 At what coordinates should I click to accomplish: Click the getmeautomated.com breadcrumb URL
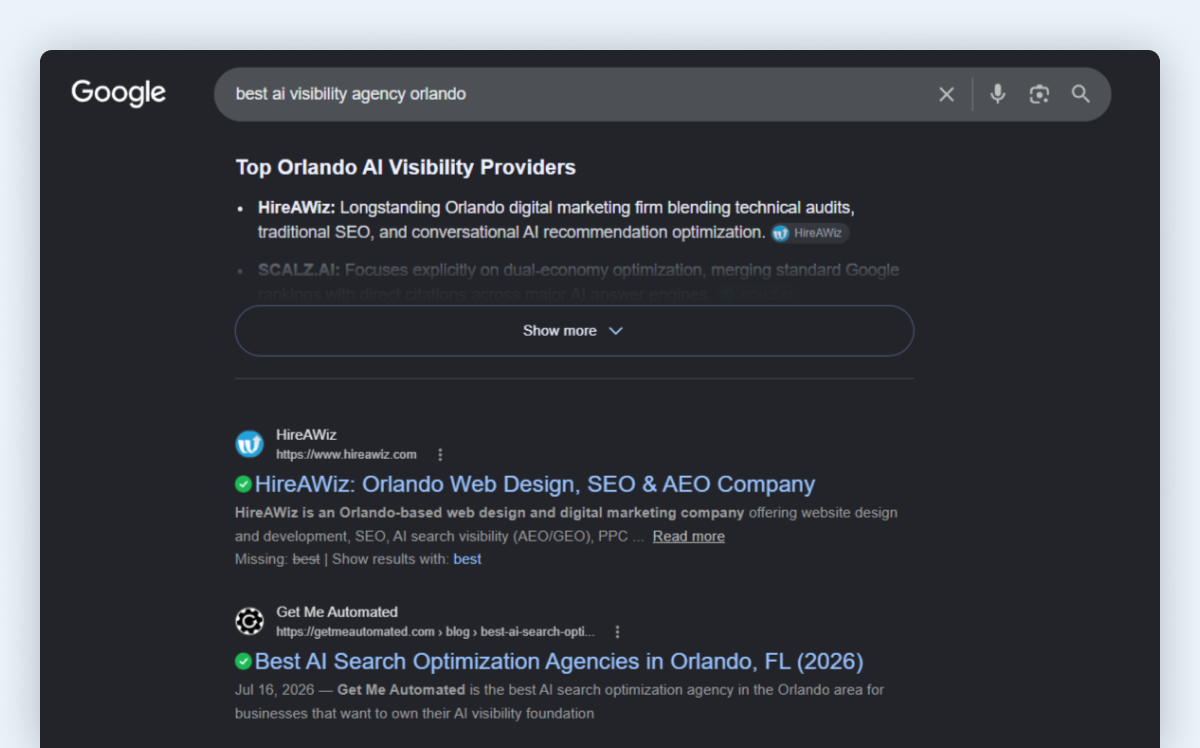(x=436, y=631)
